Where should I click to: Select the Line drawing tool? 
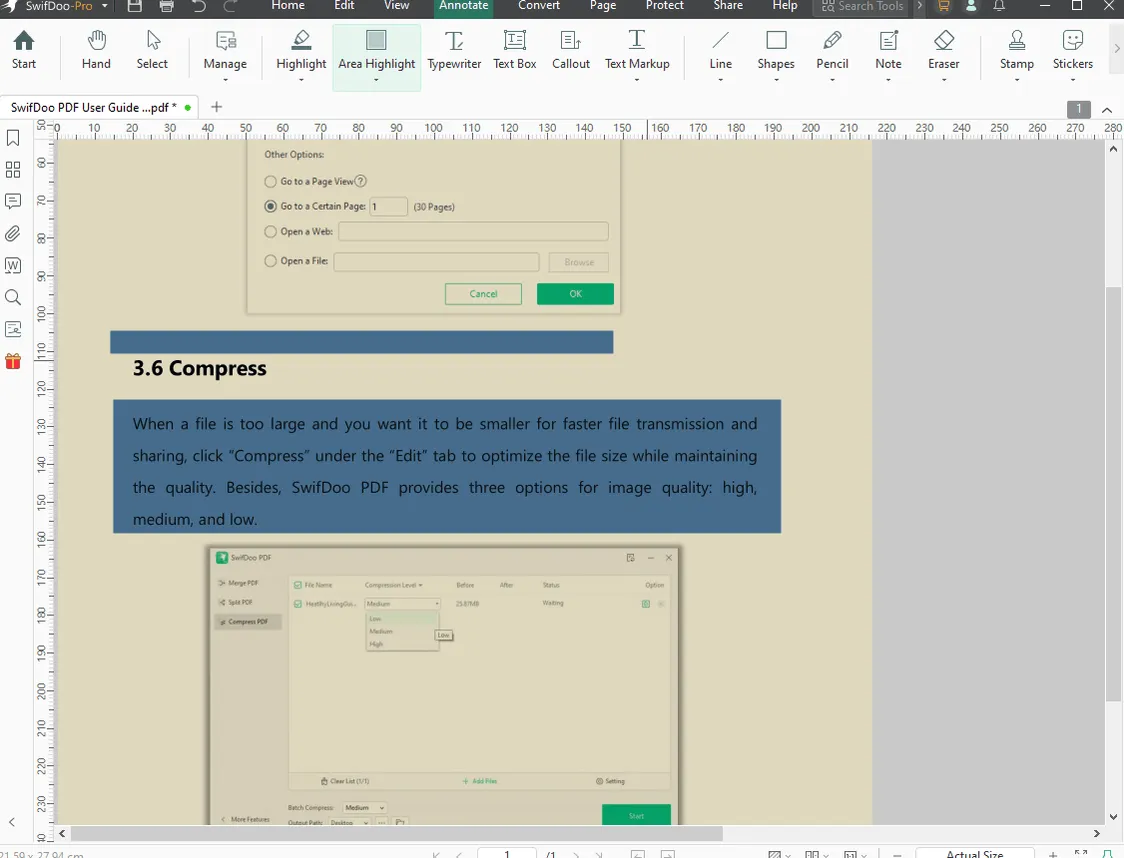tap(720, 50)
